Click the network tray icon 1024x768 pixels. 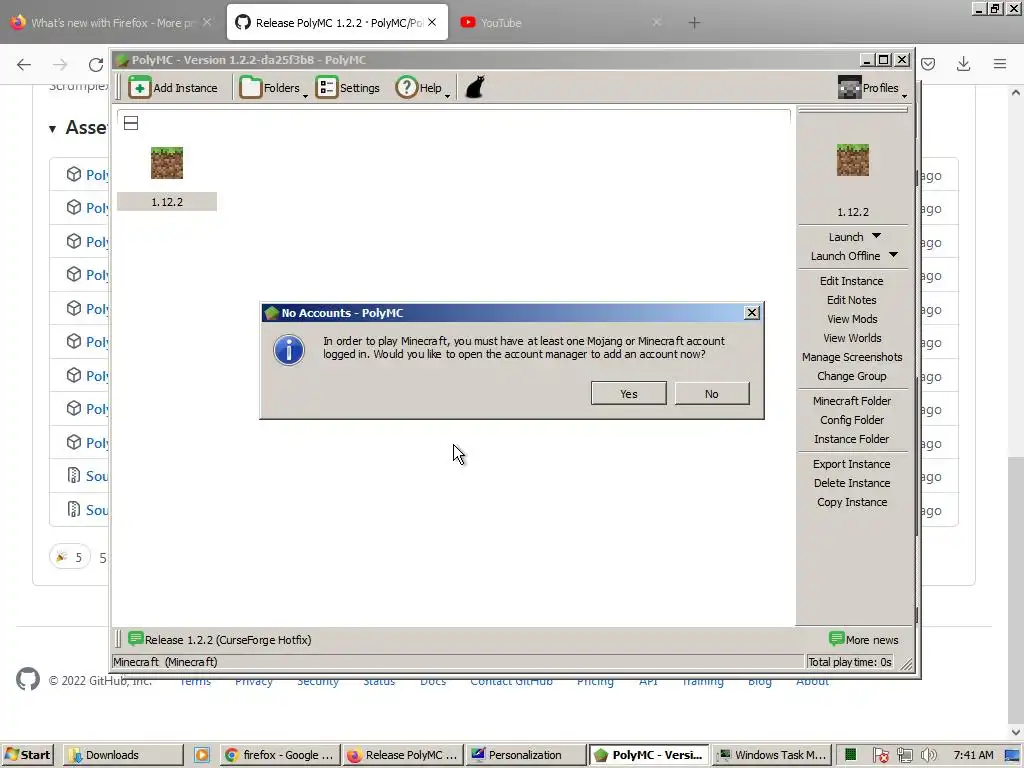click(x=904, y=755)
